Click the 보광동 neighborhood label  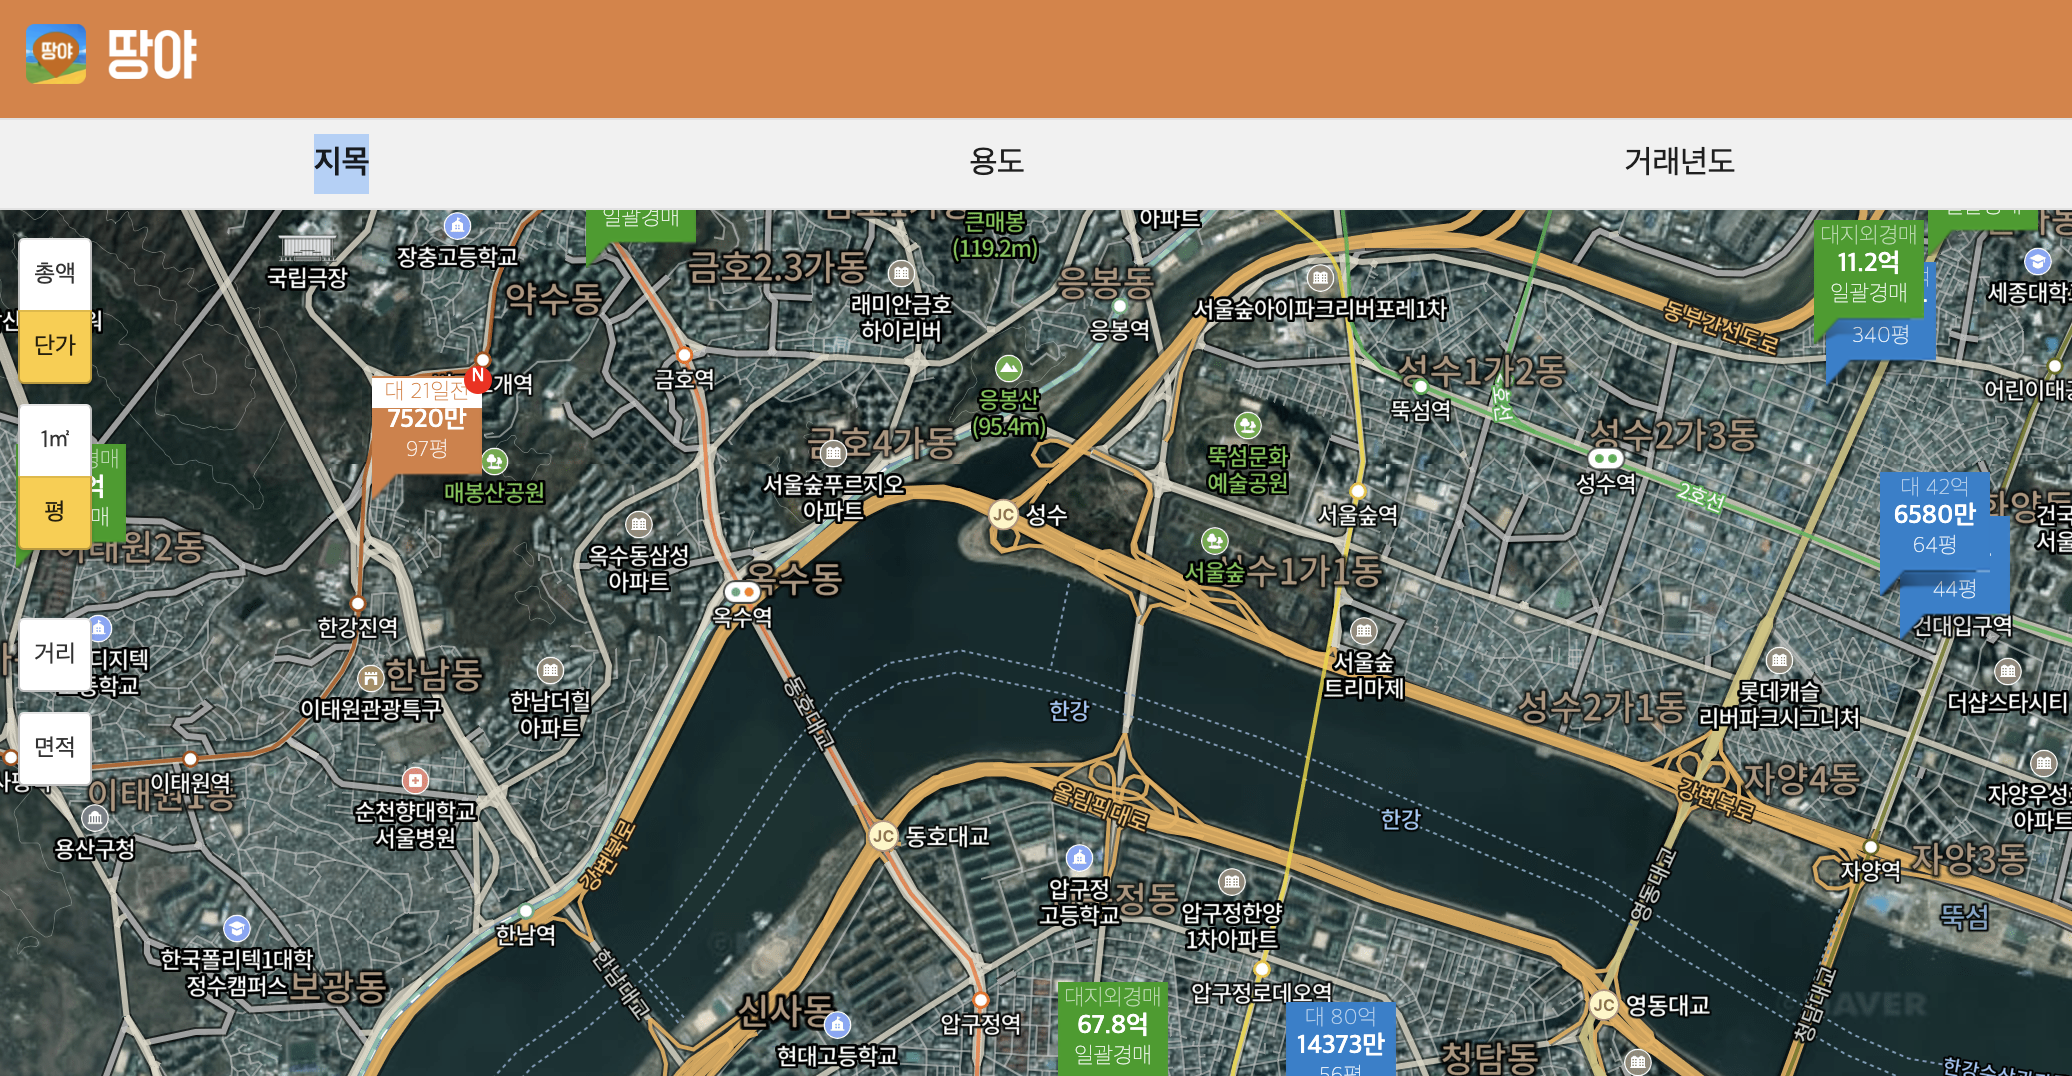tap(337, 987)
